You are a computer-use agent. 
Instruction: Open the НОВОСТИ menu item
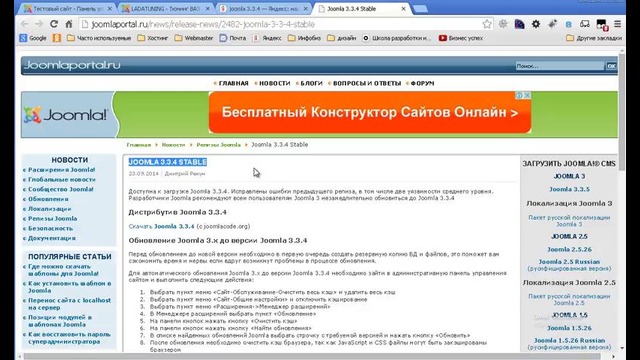tap(274, 83)
